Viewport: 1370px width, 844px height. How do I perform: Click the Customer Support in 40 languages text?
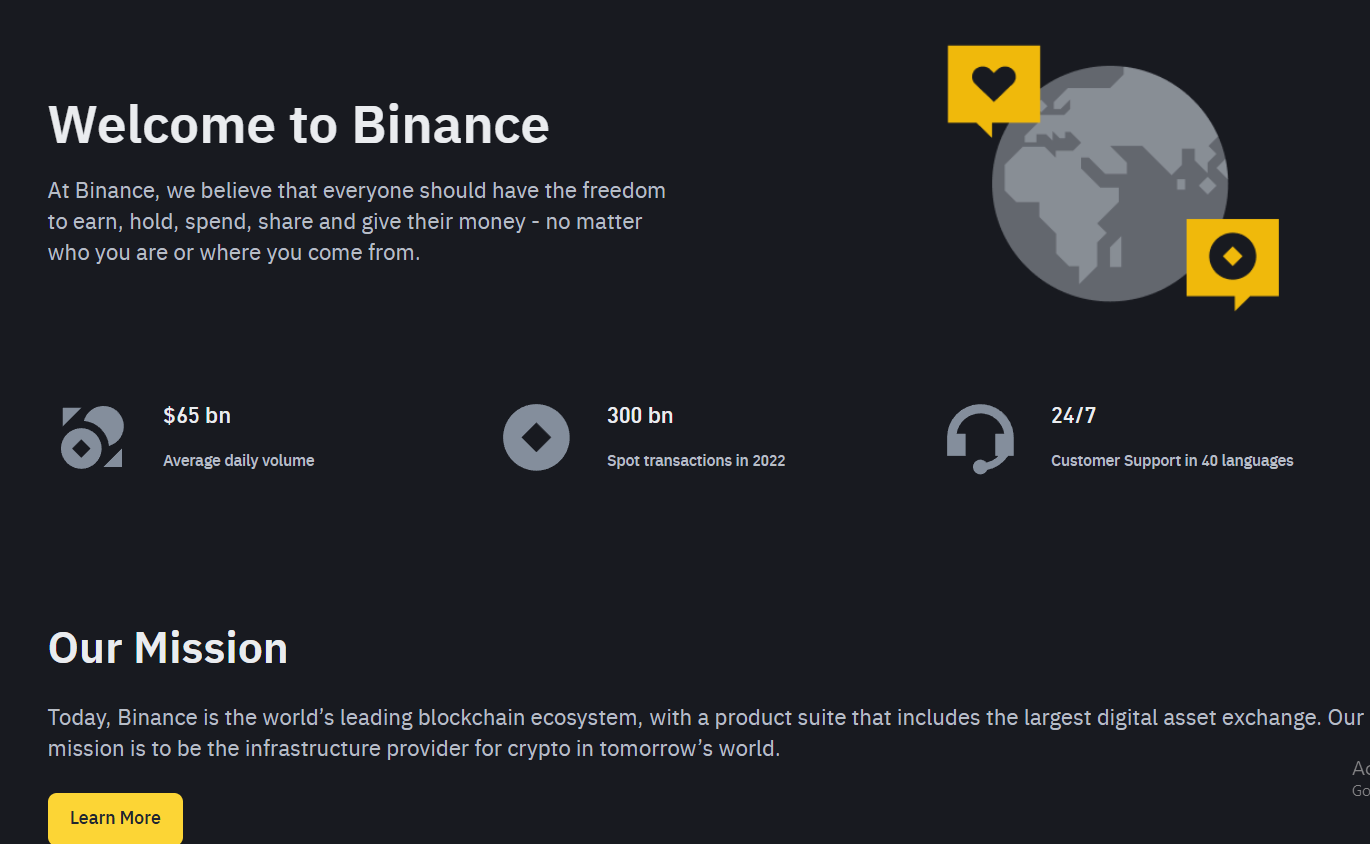(x=1172, y=460)
